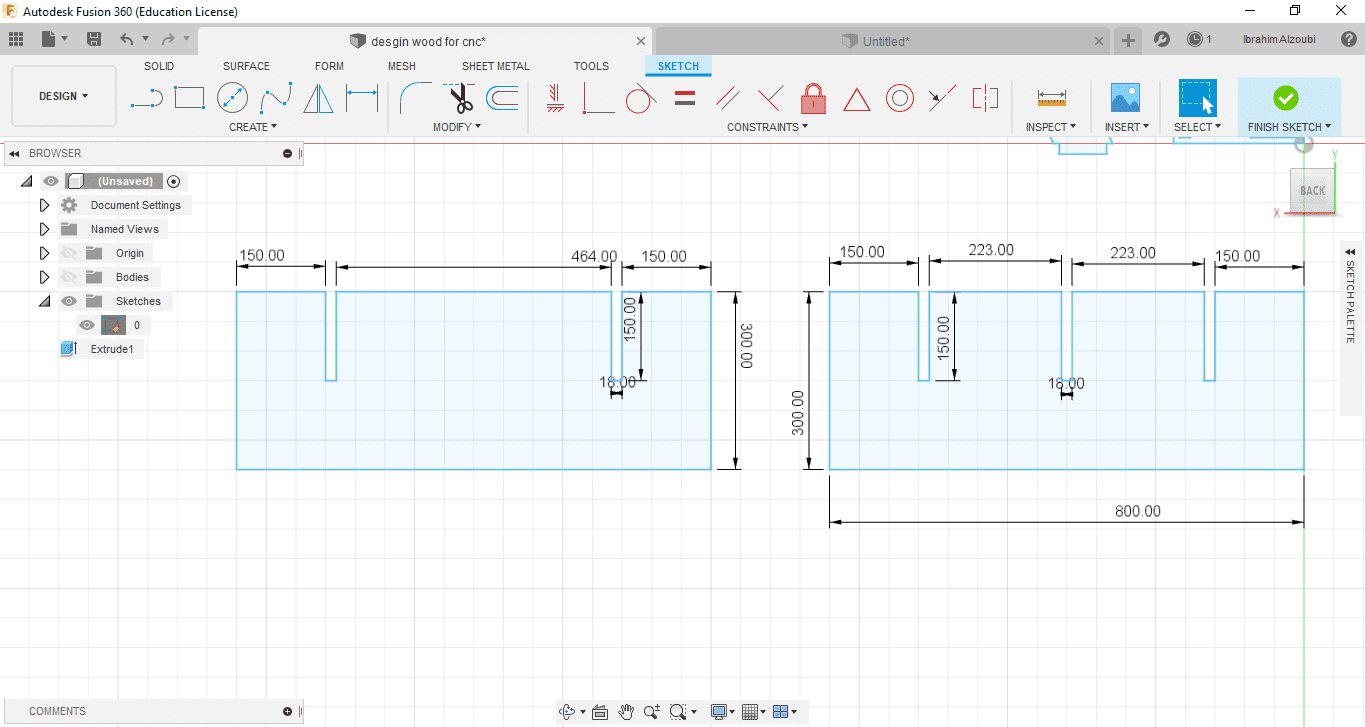
Task: Apply the Collinear constraint
Action: pyautogui.click(x=941, y=98)
